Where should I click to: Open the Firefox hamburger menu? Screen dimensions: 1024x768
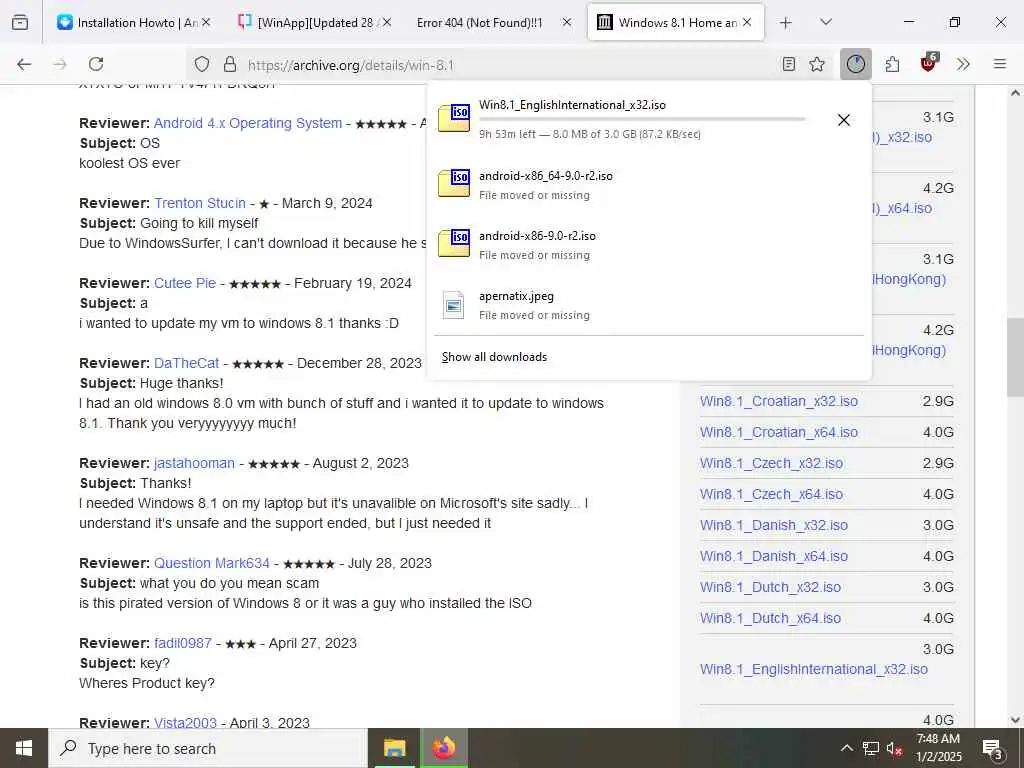[x=1000, y=64]
